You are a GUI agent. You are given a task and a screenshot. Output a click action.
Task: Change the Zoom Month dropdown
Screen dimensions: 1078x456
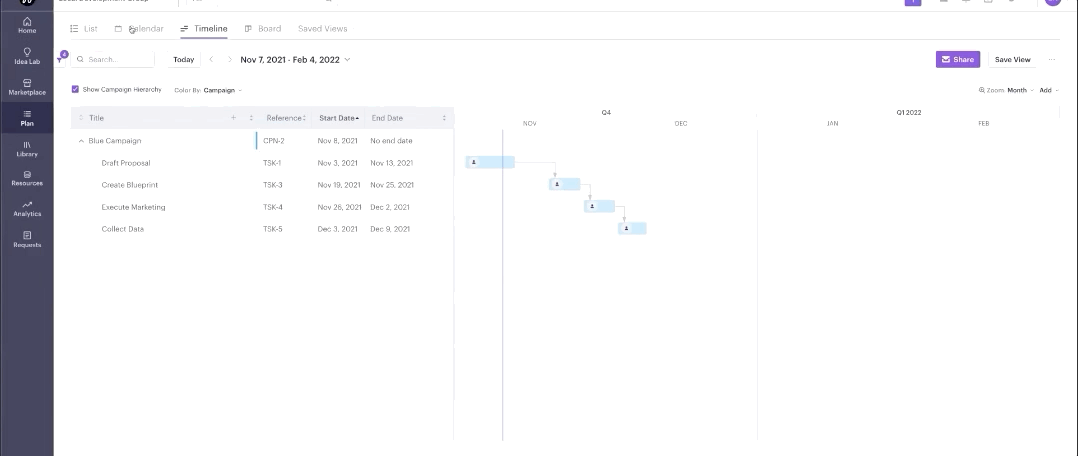(1020, 90)
